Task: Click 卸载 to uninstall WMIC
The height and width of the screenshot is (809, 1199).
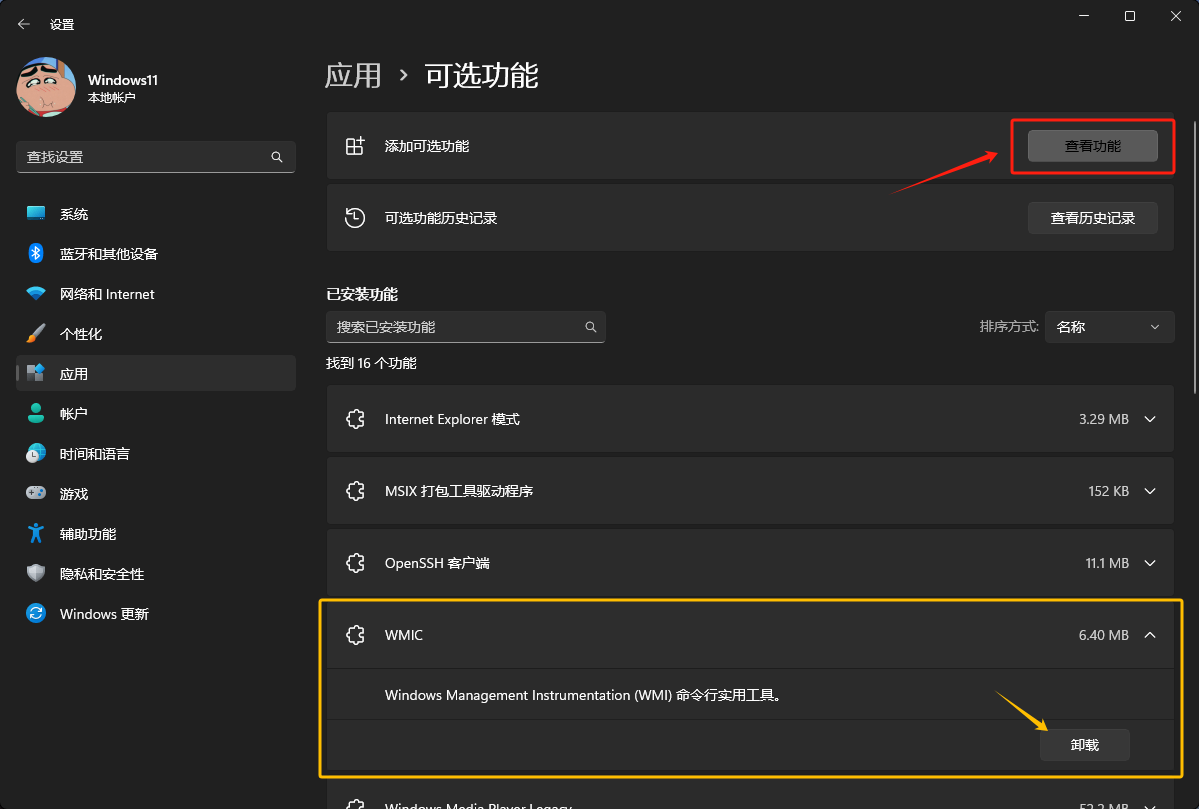Action: (1084, 745)
